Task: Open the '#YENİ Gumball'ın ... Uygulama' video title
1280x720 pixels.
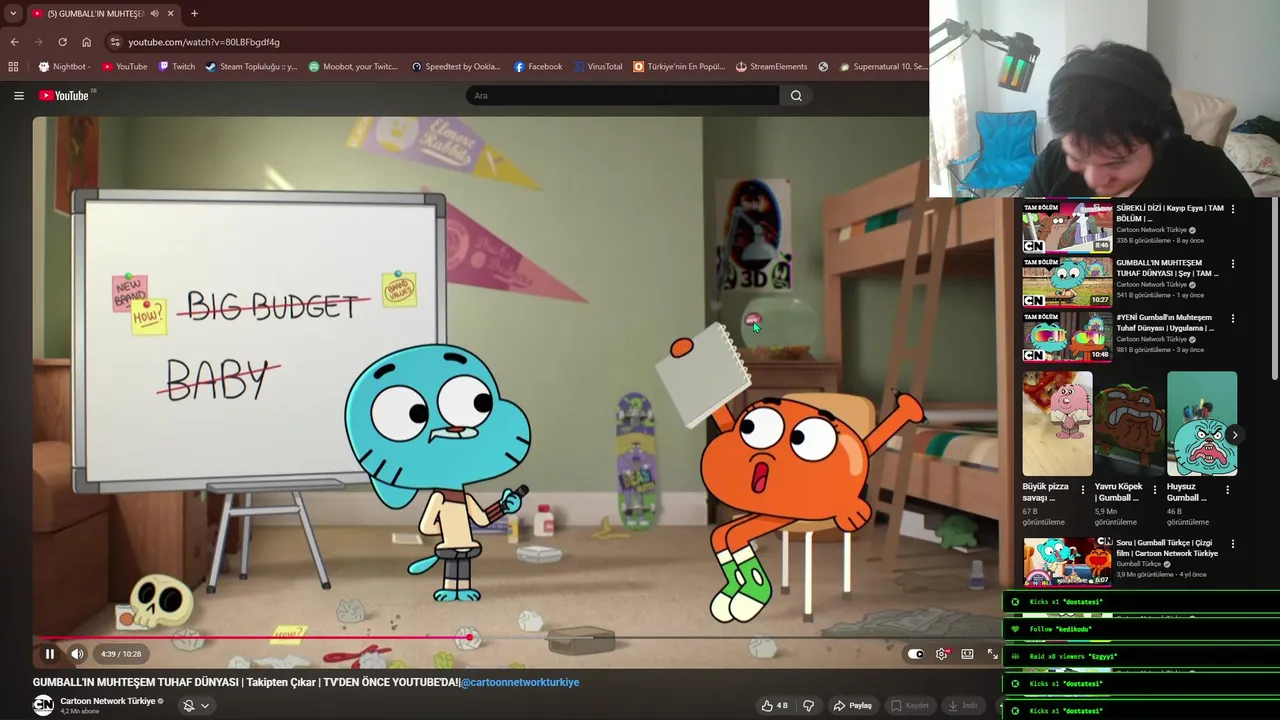Action: pos(1165,323)
